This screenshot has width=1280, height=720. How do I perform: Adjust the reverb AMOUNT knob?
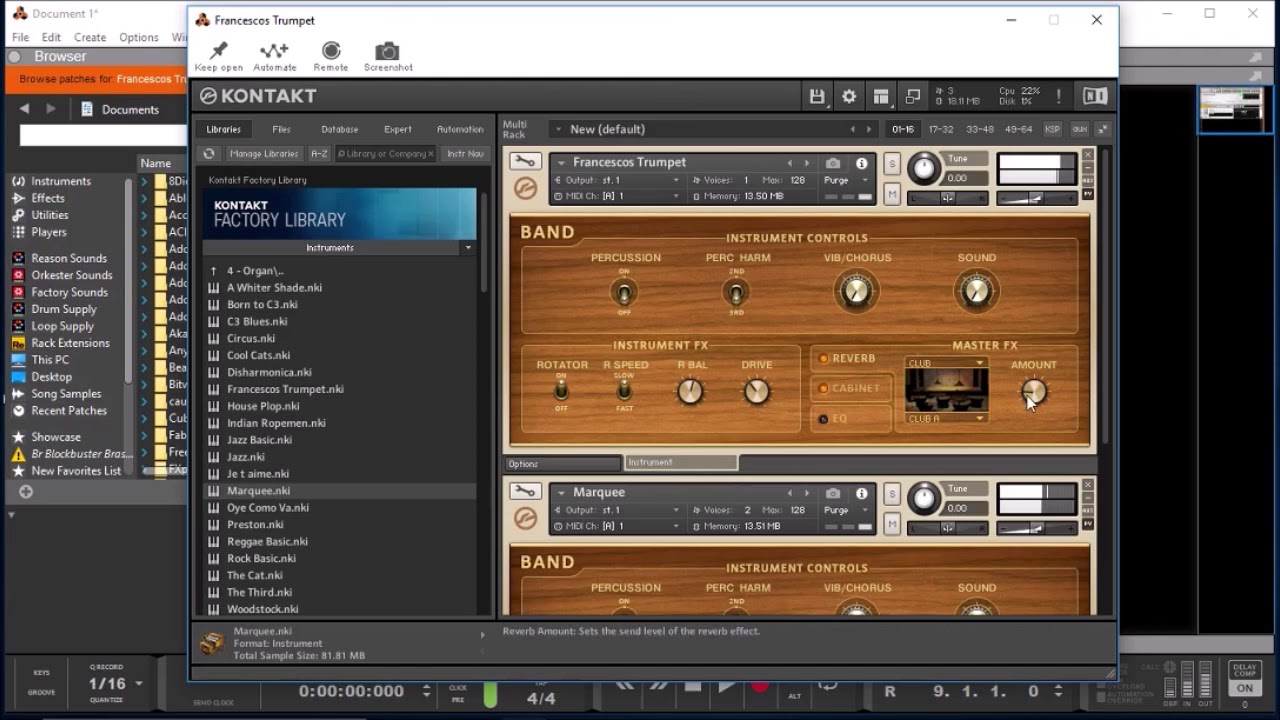(1034, 391)
